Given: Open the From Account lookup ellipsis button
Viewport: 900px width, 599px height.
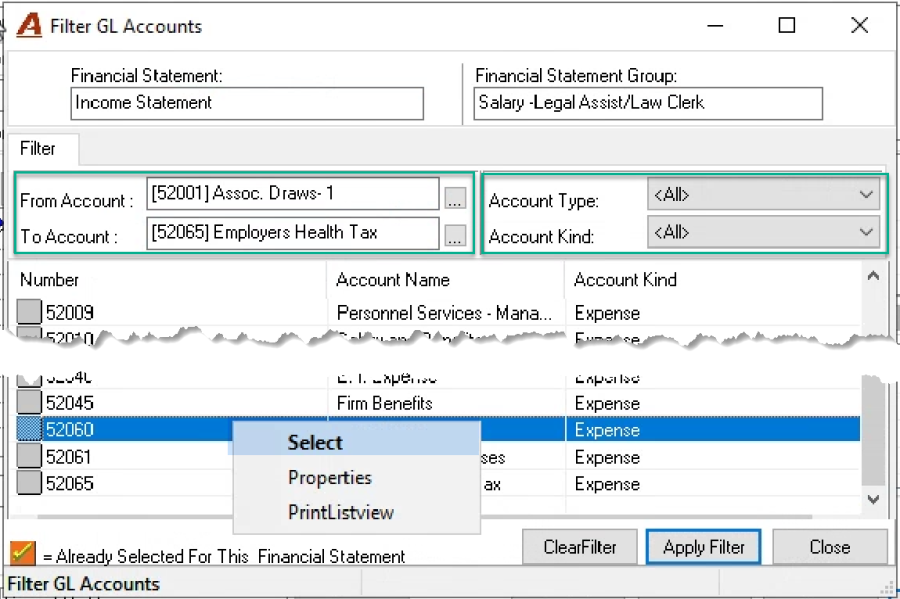Looking at the screenshot, I should point(455,197).
